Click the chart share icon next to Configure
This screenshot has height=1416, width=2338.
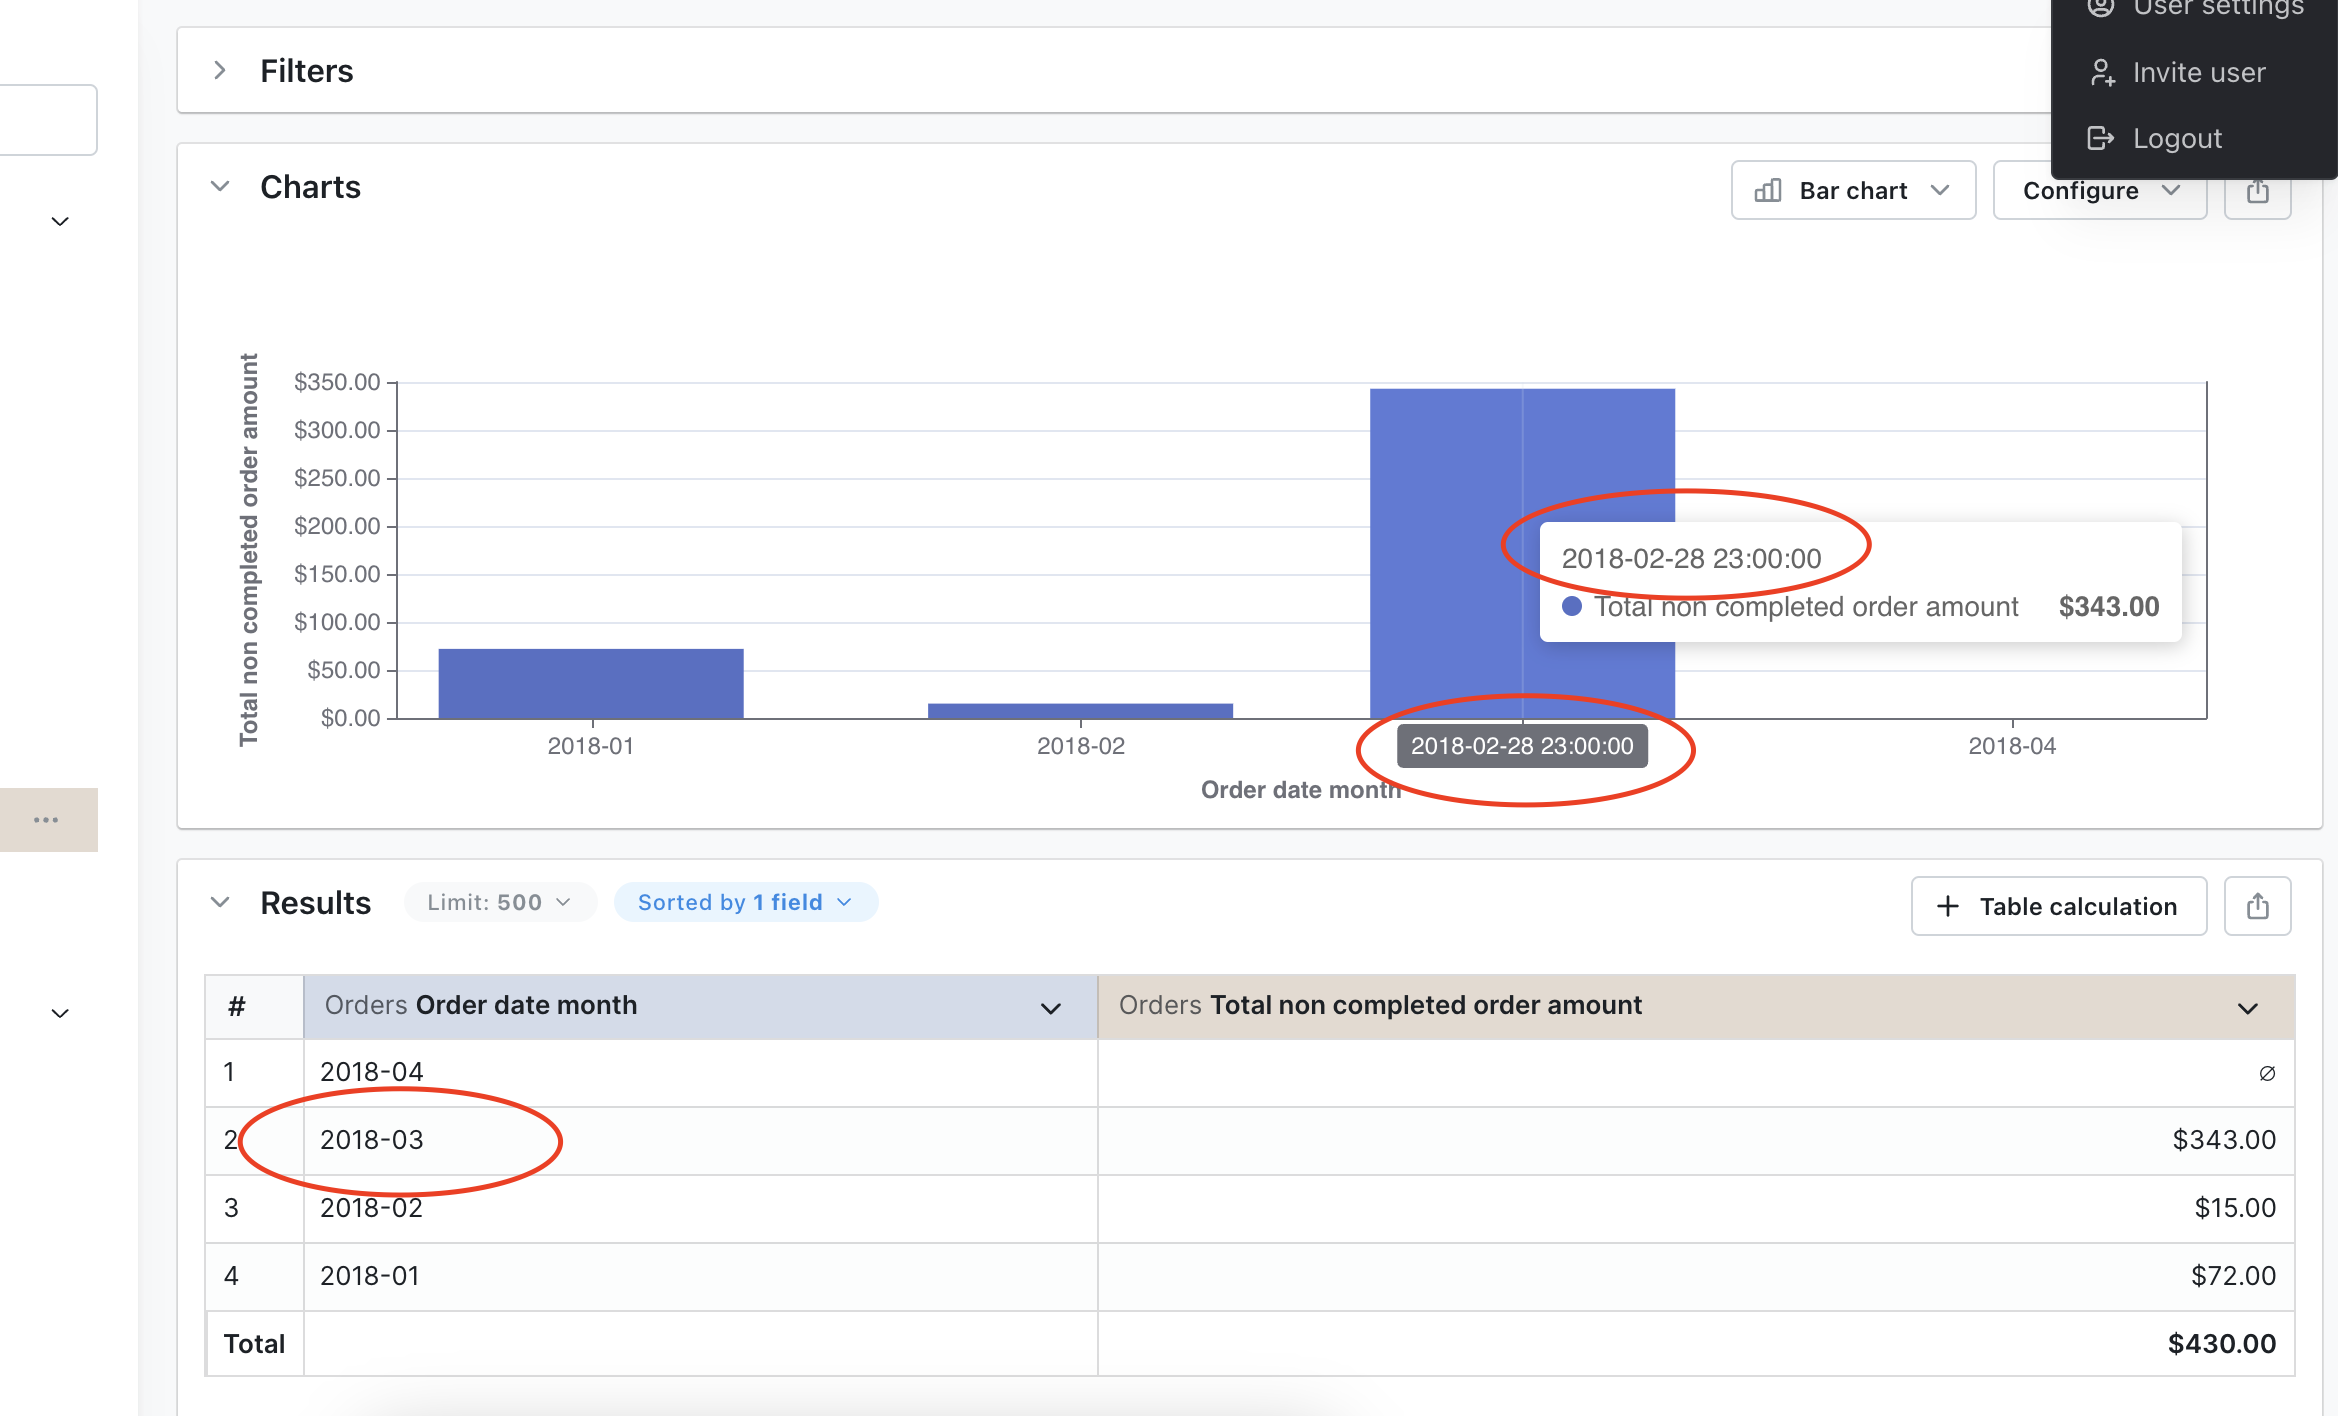[2257, 192]
